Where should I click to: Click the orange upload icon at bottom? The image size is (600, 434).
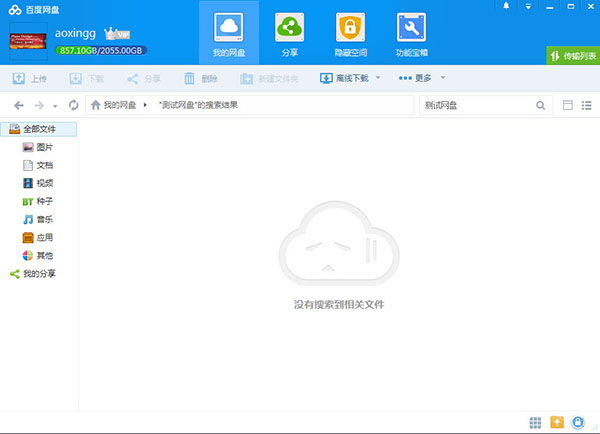tap(557, 422)
